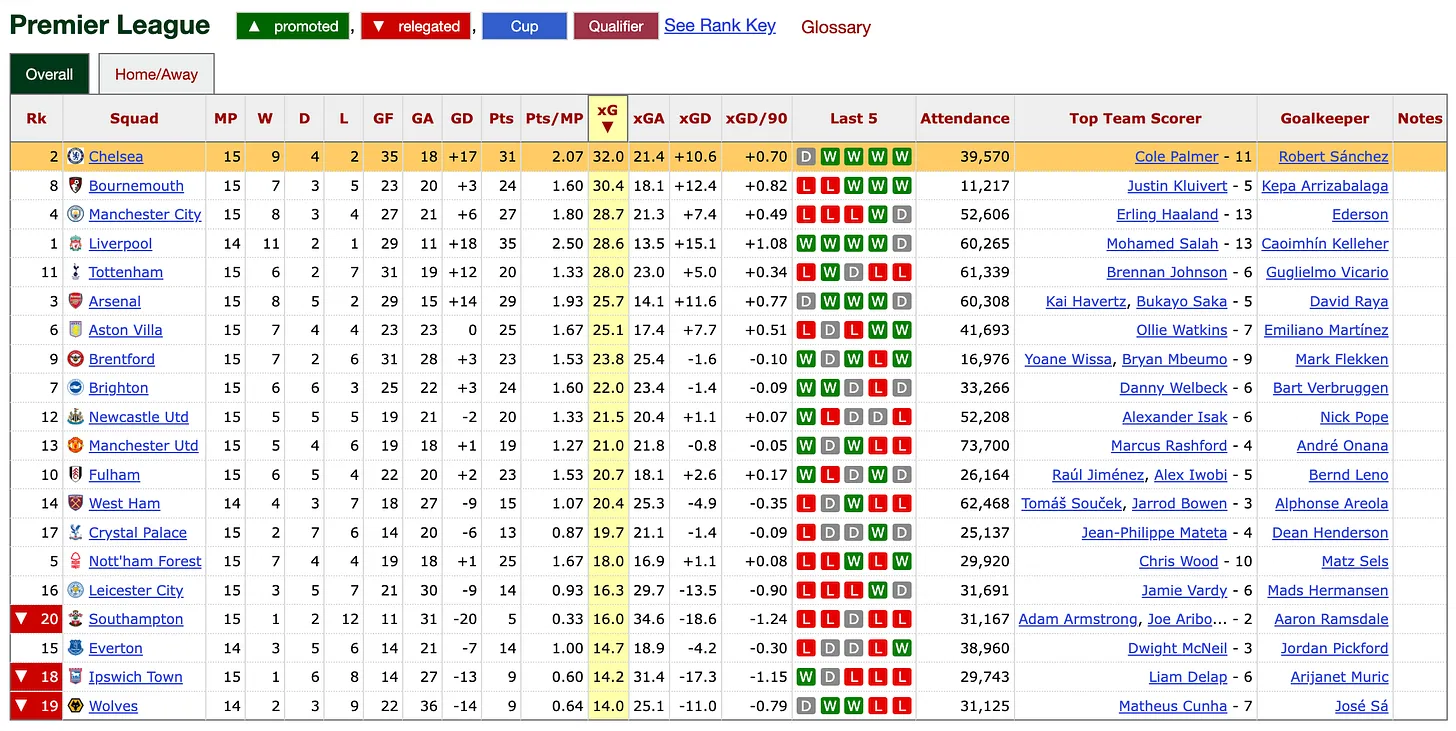The width and height of the screenshot is (1456, 731).
Task: Sort table by Rk column header
Action: pos(36,118)
